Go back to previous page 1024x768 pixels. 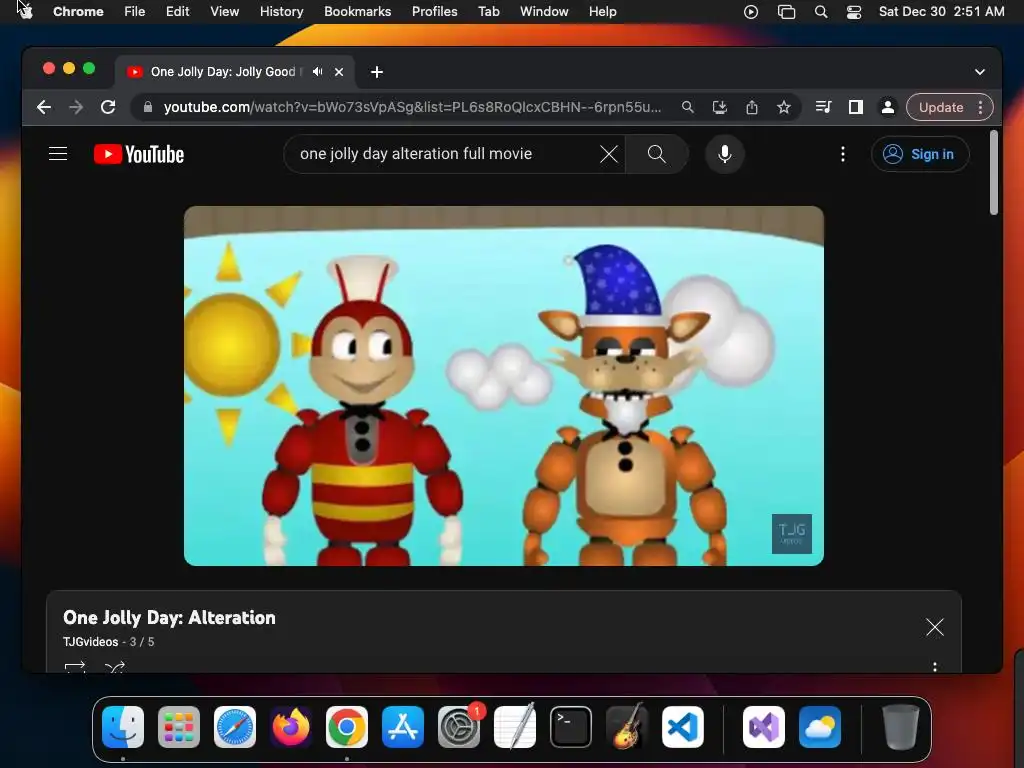pos(44,107)
